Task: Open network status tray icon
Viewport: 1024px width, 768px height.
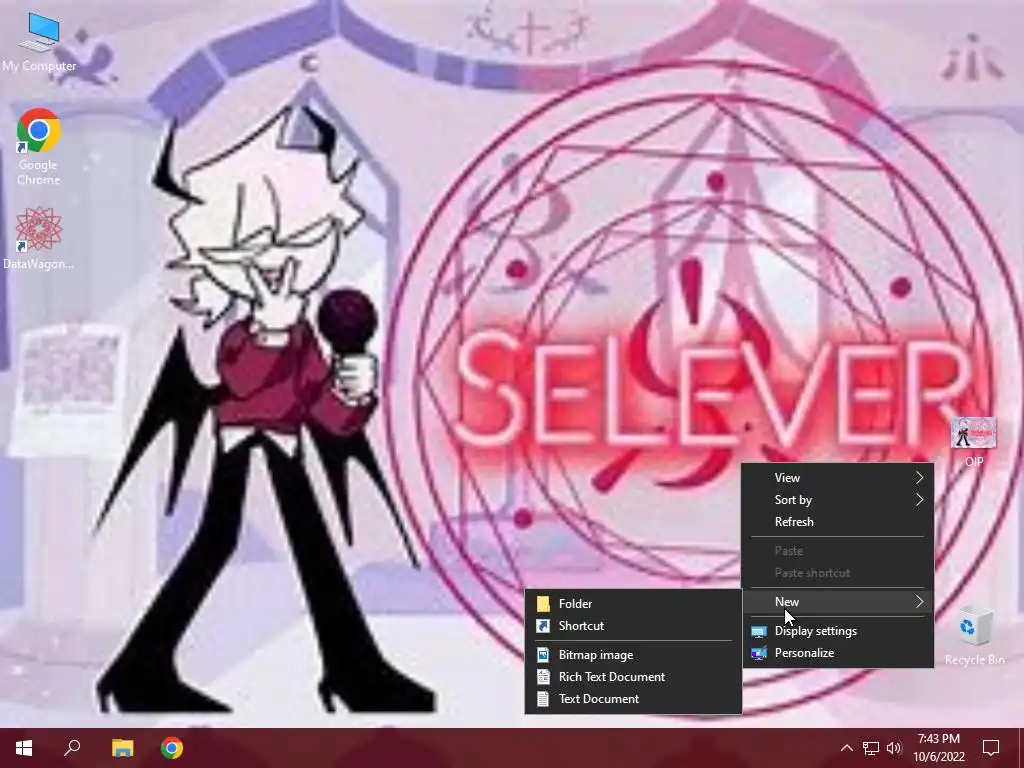Action: (871, 748)
